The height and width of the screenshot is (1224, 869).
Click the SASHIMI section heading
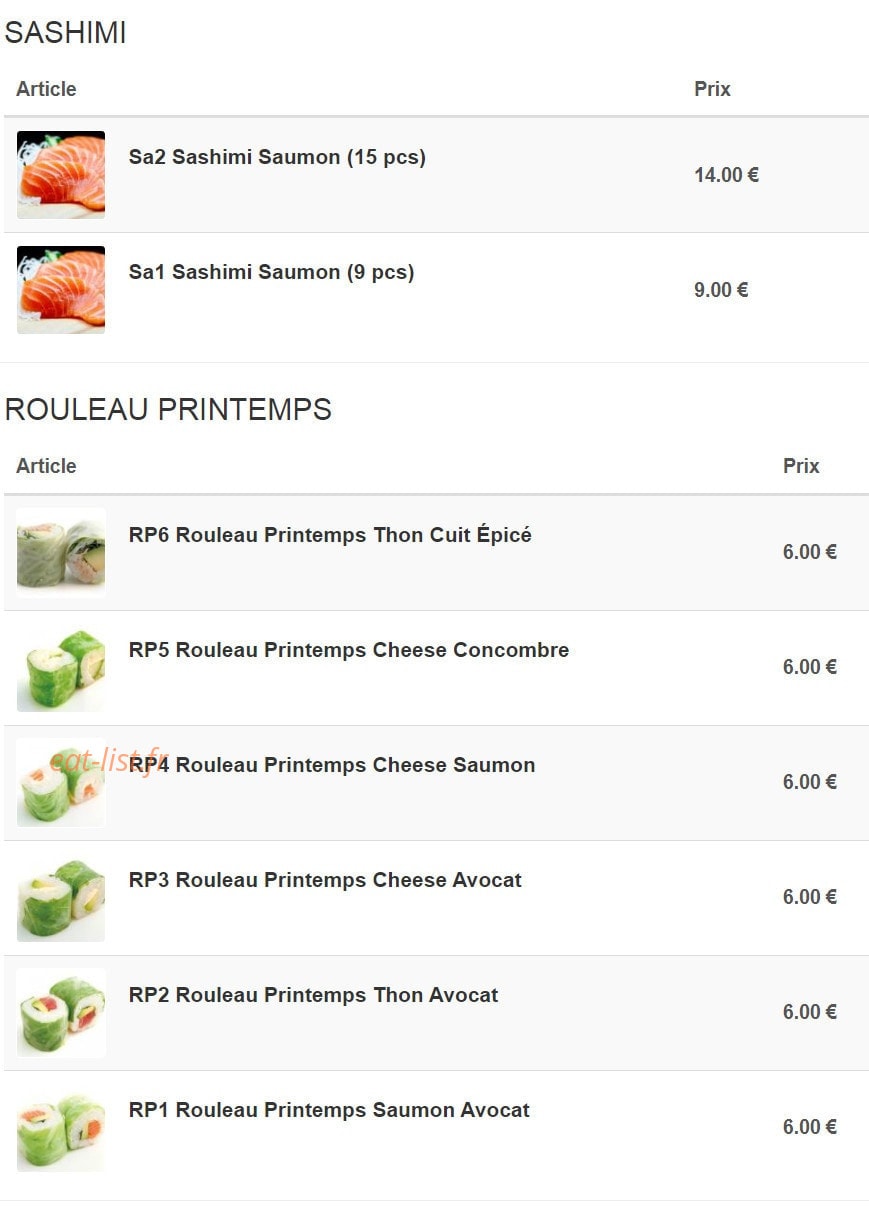coord(65,33)
